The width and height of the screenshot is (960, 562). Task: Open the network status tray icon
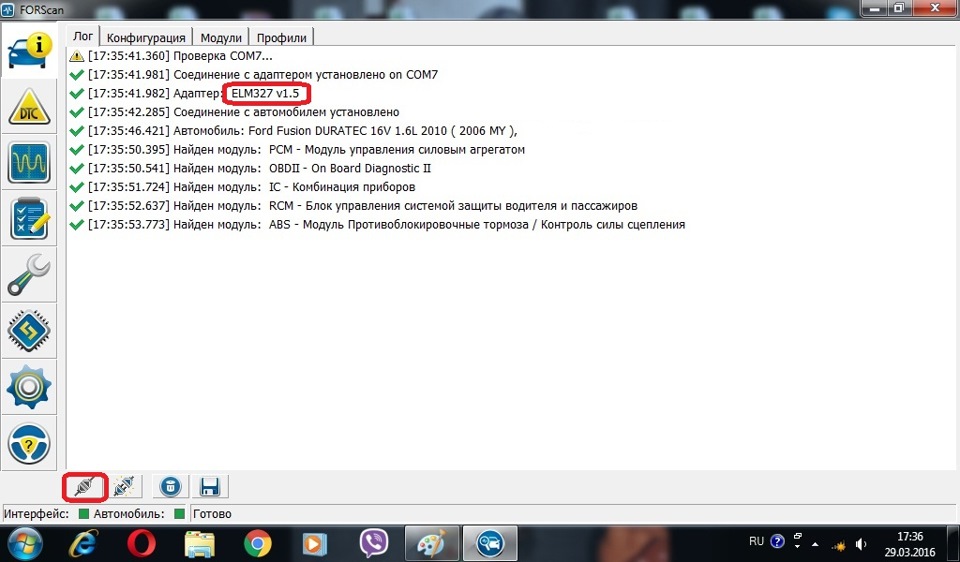pyautogui.click(x=839, y=544)
